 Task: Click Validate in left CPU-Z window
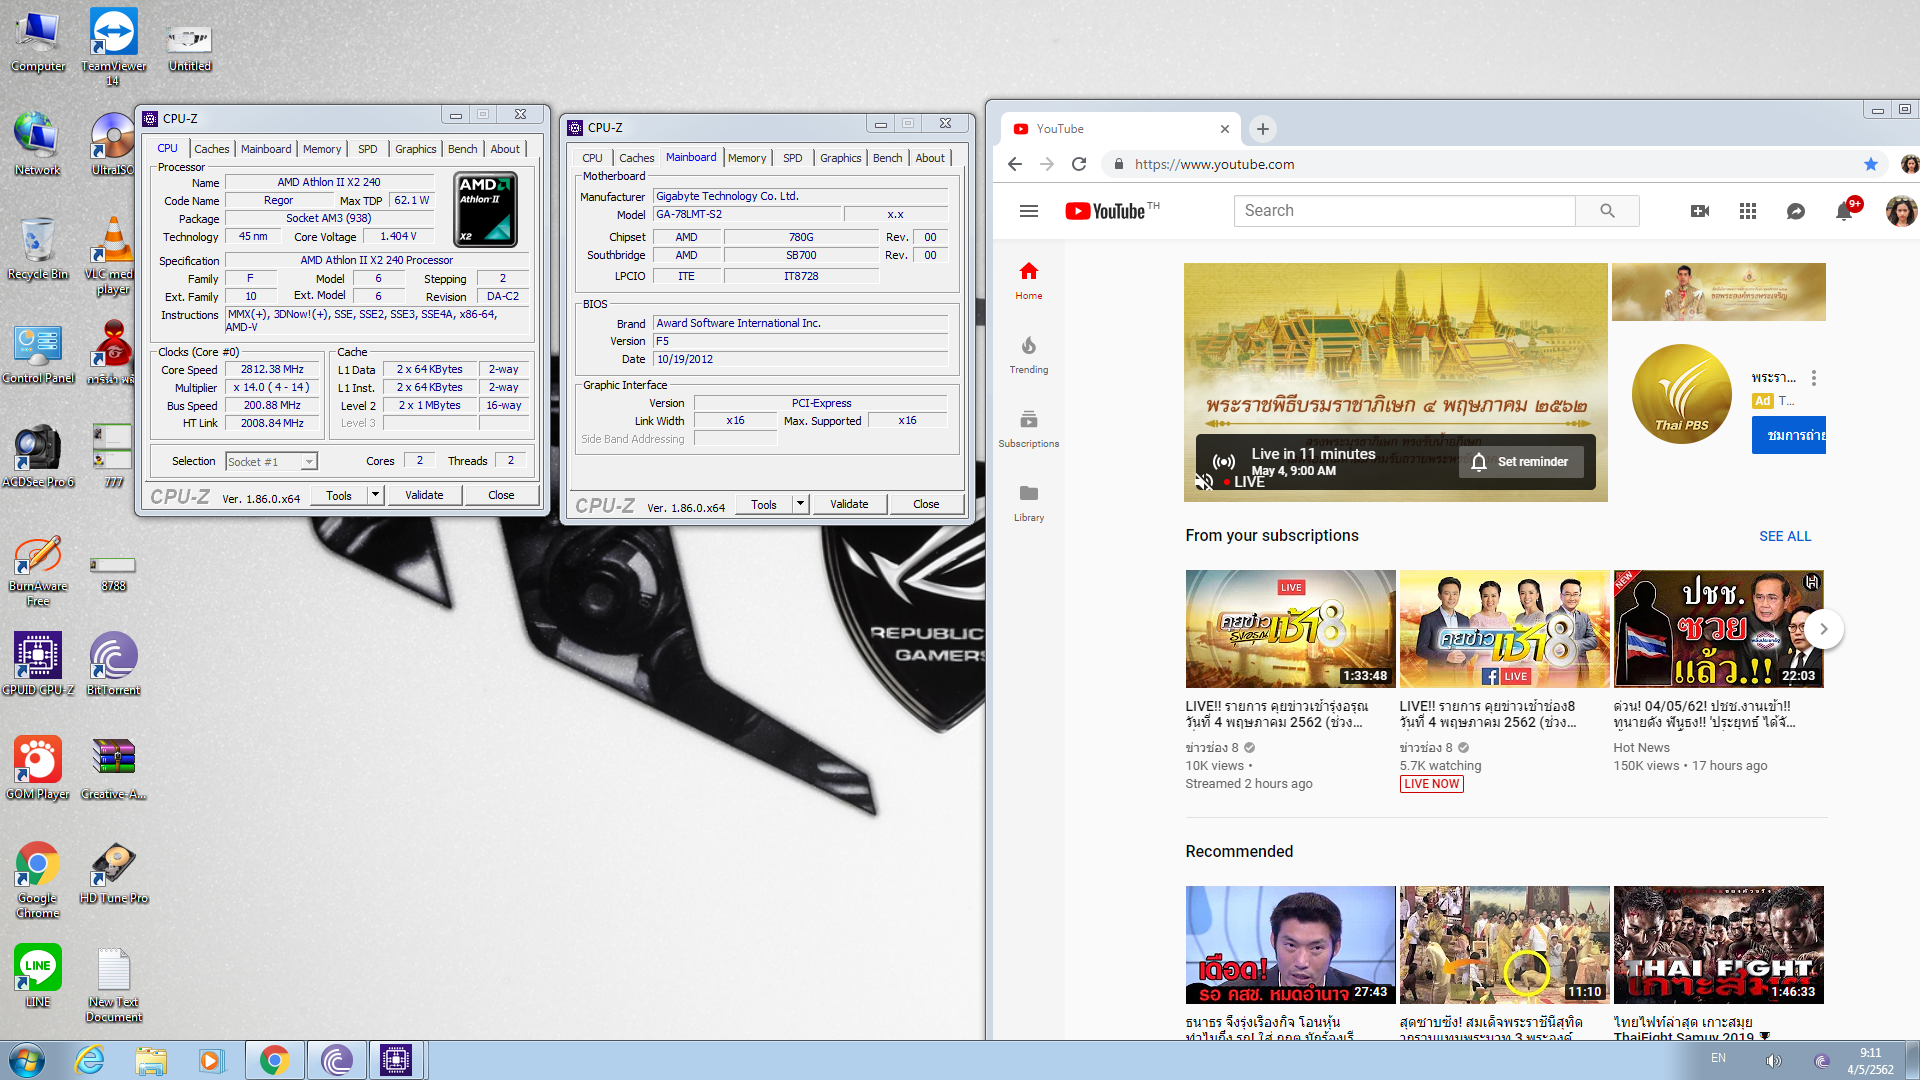click(x=424, y=495)
